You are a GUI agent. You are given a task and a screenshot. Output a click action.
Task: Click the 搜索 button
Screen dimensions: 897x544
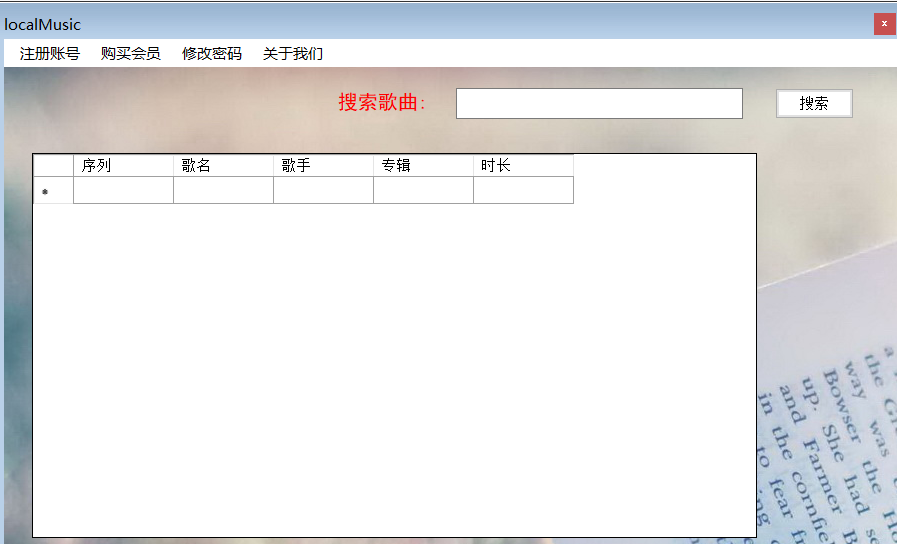814,104
